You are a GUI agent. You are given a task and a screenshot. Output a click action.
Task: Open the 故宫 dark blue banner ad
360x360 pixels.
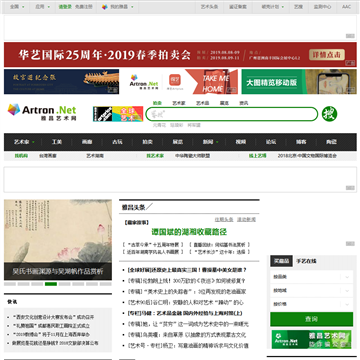pos(61,82)
